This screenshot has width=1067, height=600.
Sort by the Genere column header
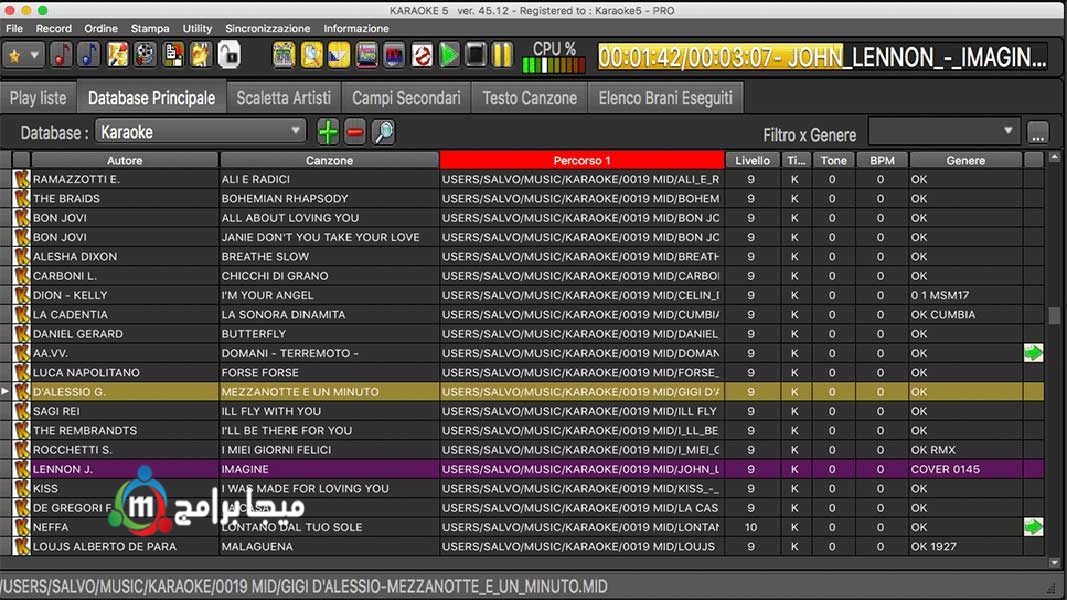[966, 161]
